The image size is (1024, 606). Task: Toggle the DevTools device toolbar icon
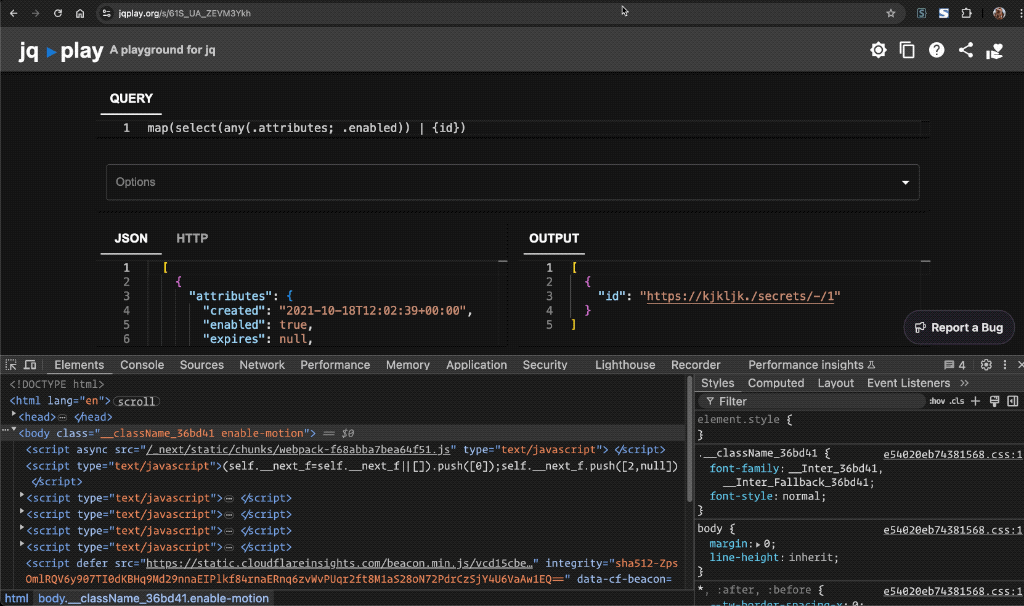point(30,365)
